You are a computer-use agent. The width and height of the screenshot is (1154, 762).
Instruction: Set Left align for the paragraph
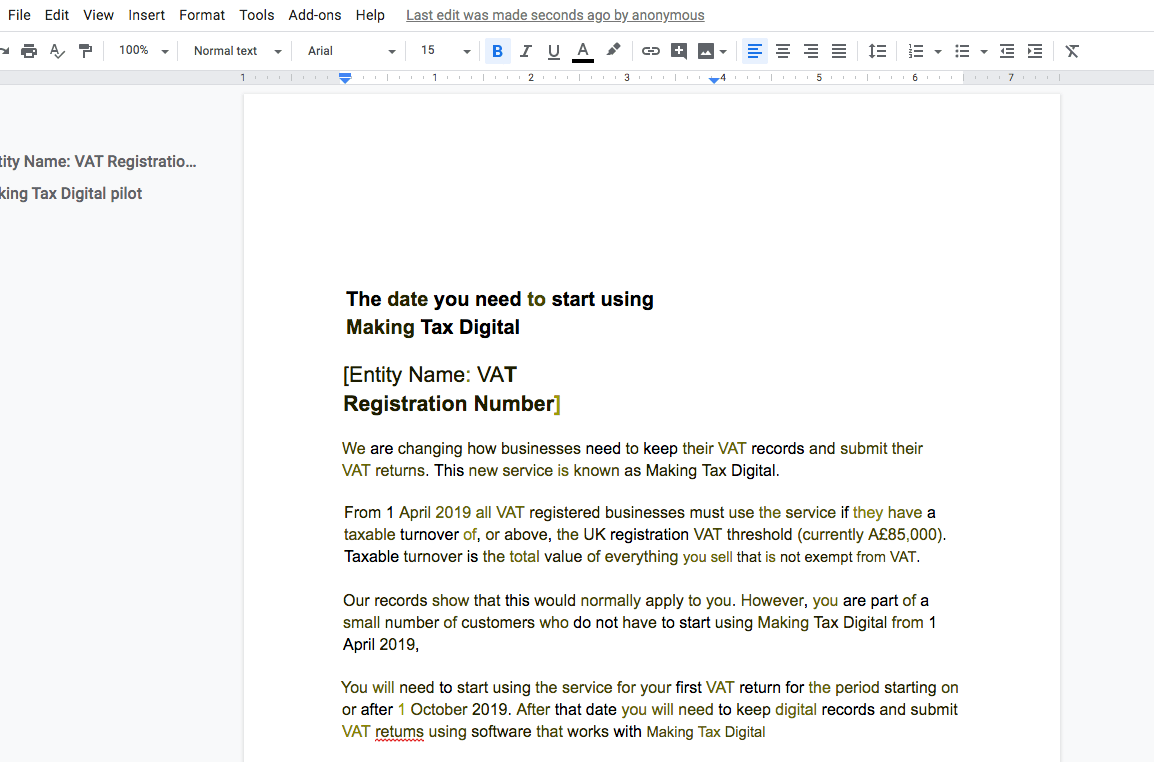tap(754, 51)
